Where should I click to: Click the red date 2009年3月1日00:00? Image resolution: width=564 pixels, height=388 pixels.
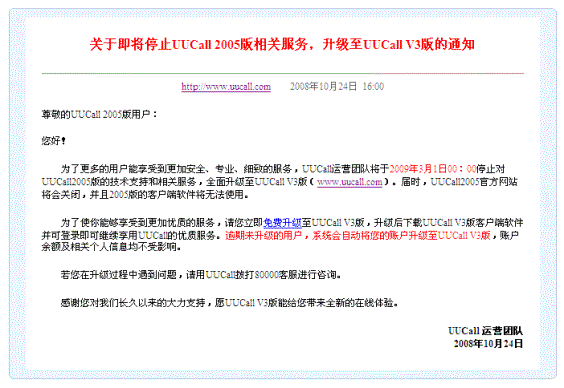[433, 169]
